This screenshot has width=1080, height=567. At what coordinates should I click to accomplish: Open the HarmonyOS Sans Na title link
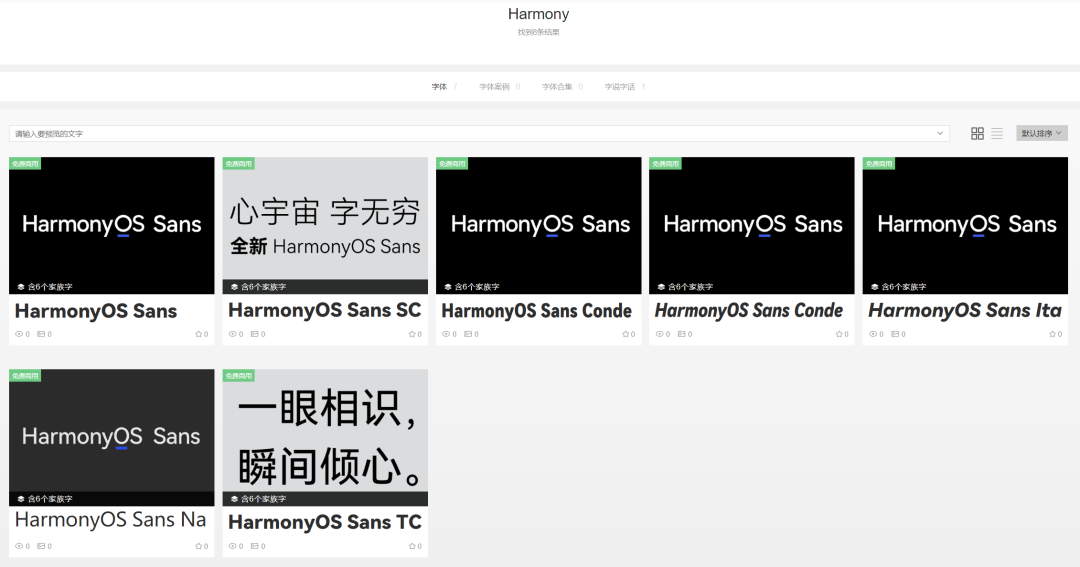111,520
